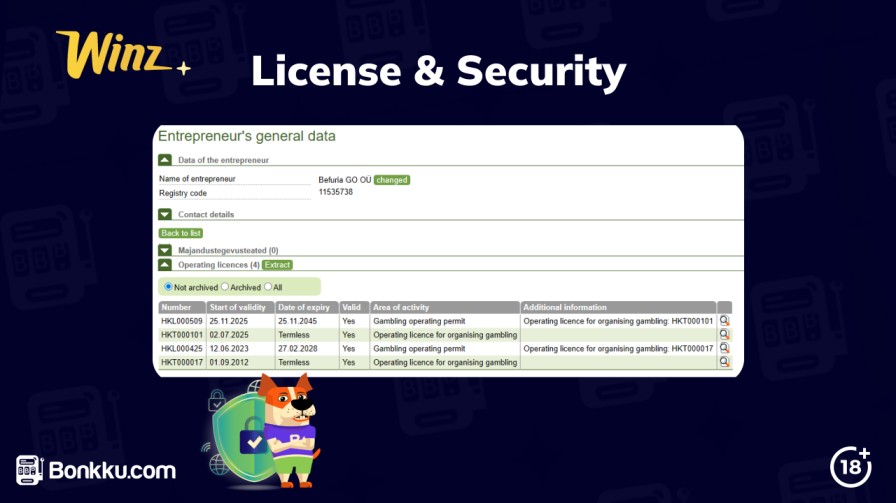
Task: Click the Name of entrepreneur label
Action: [197, 179]
